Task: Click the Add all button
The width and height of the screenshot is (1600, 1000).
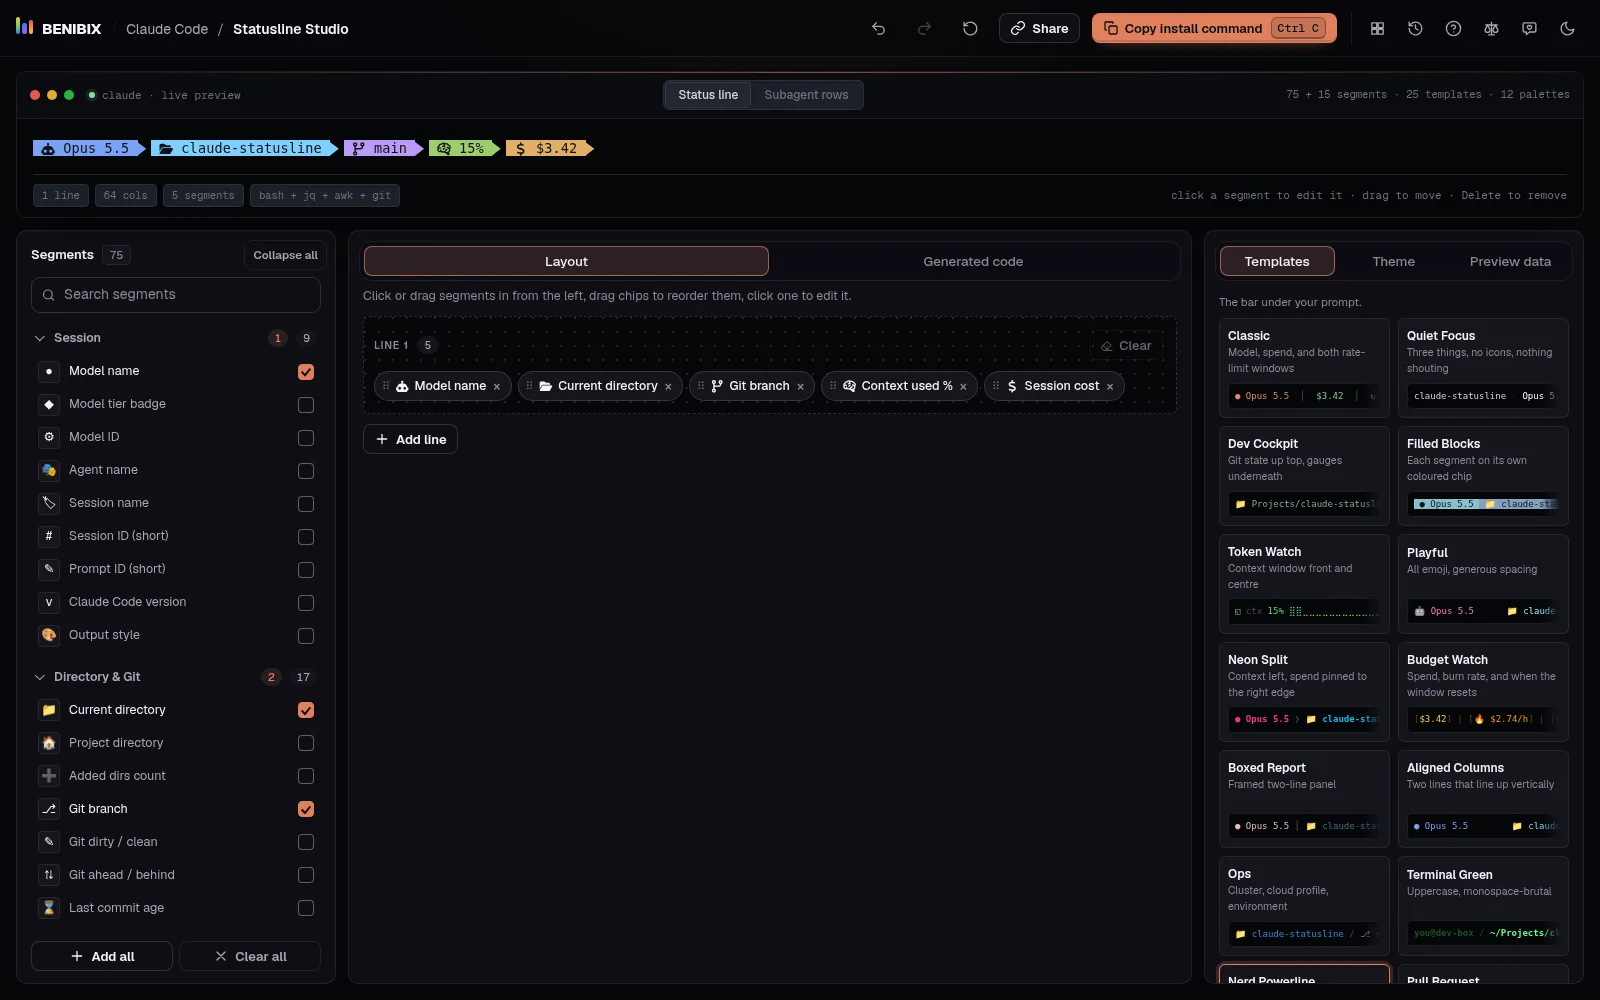Action: [102, 956]
